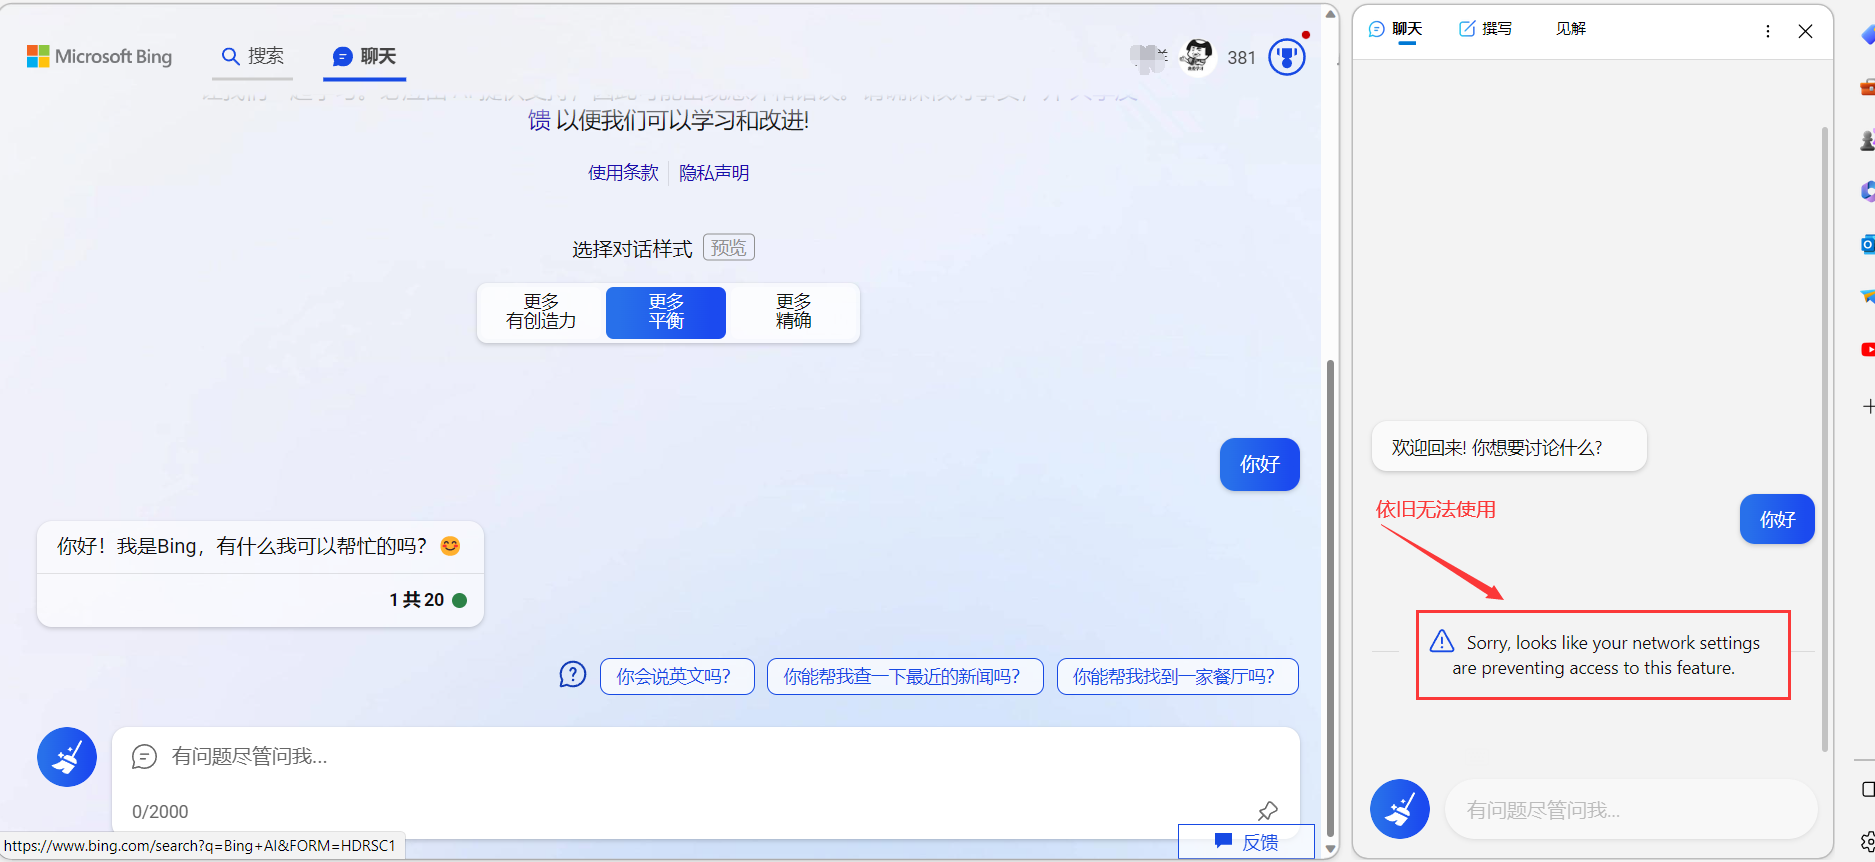The height and width of the screenshot is (862, 1875).
Task: Open the YouTube icon in the Edge sidebar
Action: pyautogui.click(x=1867, y=350)
